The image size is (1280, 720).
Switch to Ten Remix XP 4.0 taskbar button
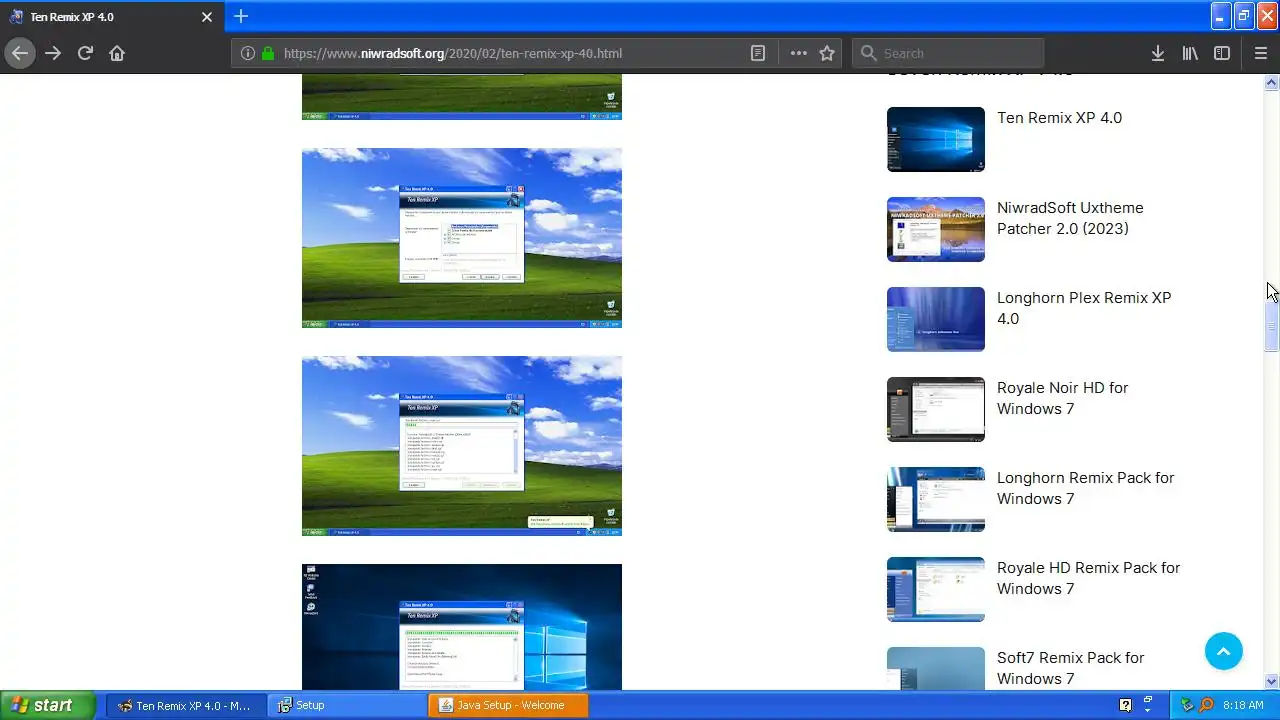(x=186, y=705)
